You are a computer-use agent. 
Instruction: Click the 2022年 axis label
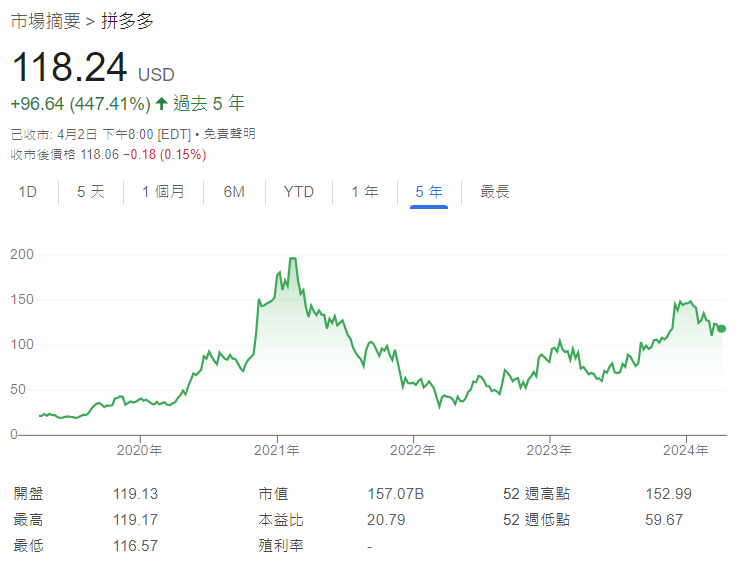coord(413,450)
